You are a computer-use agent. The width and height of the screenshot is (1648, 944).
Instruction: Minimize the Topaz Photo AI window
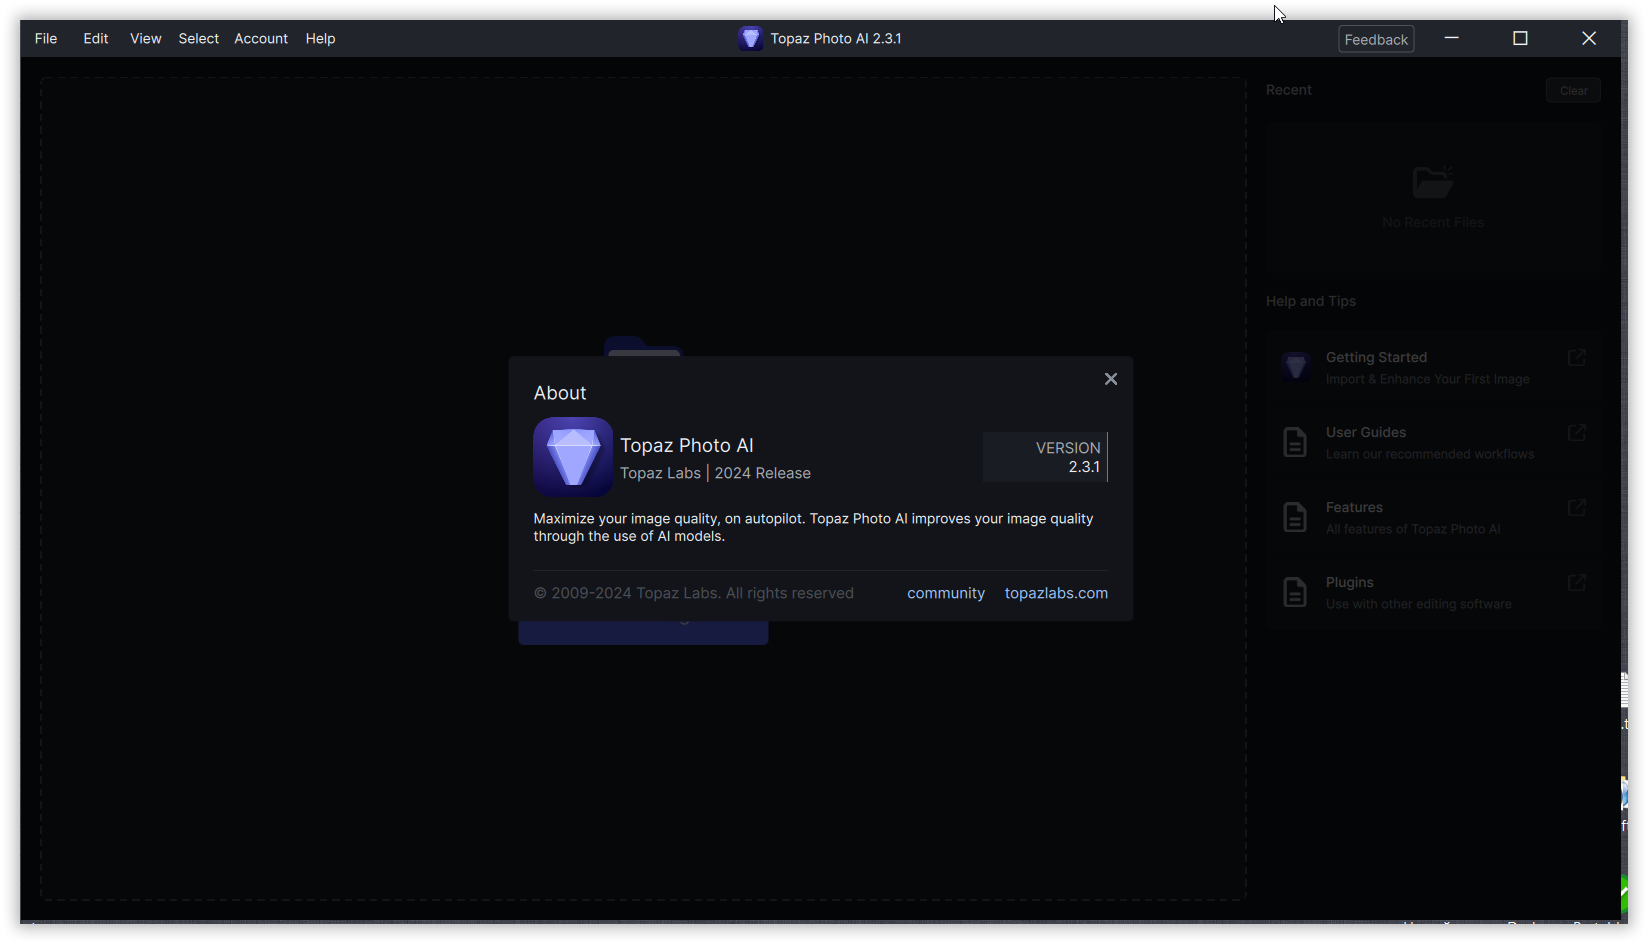tap(1452, 38)
